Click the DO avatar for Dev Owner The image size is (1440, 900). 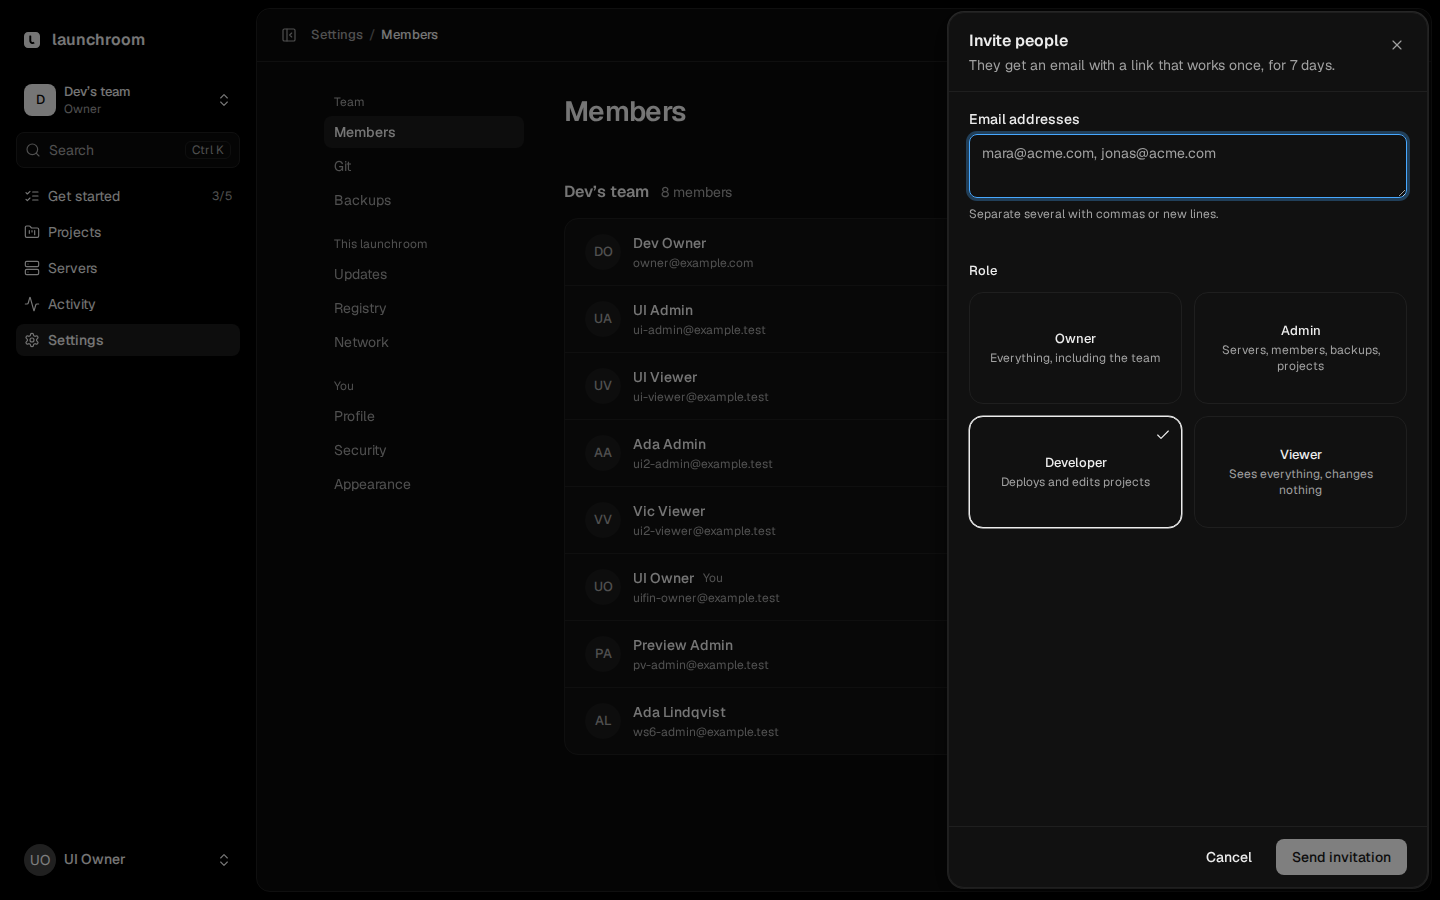(603, 252)
